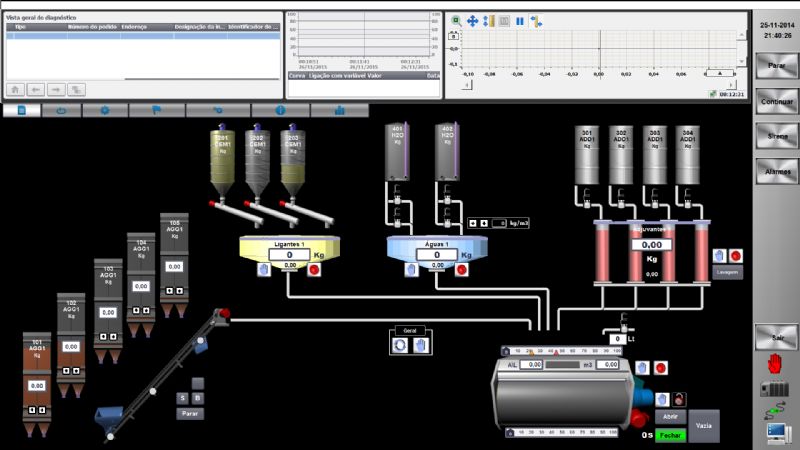The width and height of the screenshot is (800, 450).
Task: Click the trend zoom magnifier icon
Action: click(456, 20)
